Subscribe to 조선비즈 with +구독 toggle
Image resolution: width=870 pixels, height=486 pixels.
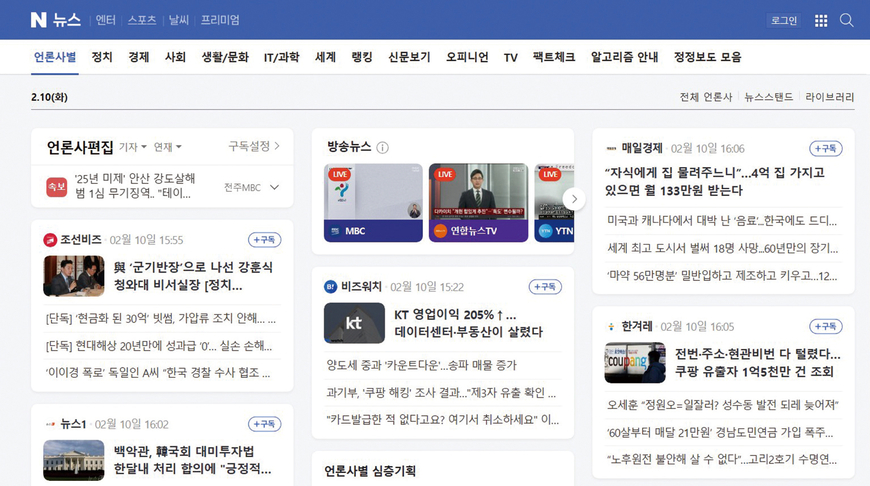tap(265, 240)
